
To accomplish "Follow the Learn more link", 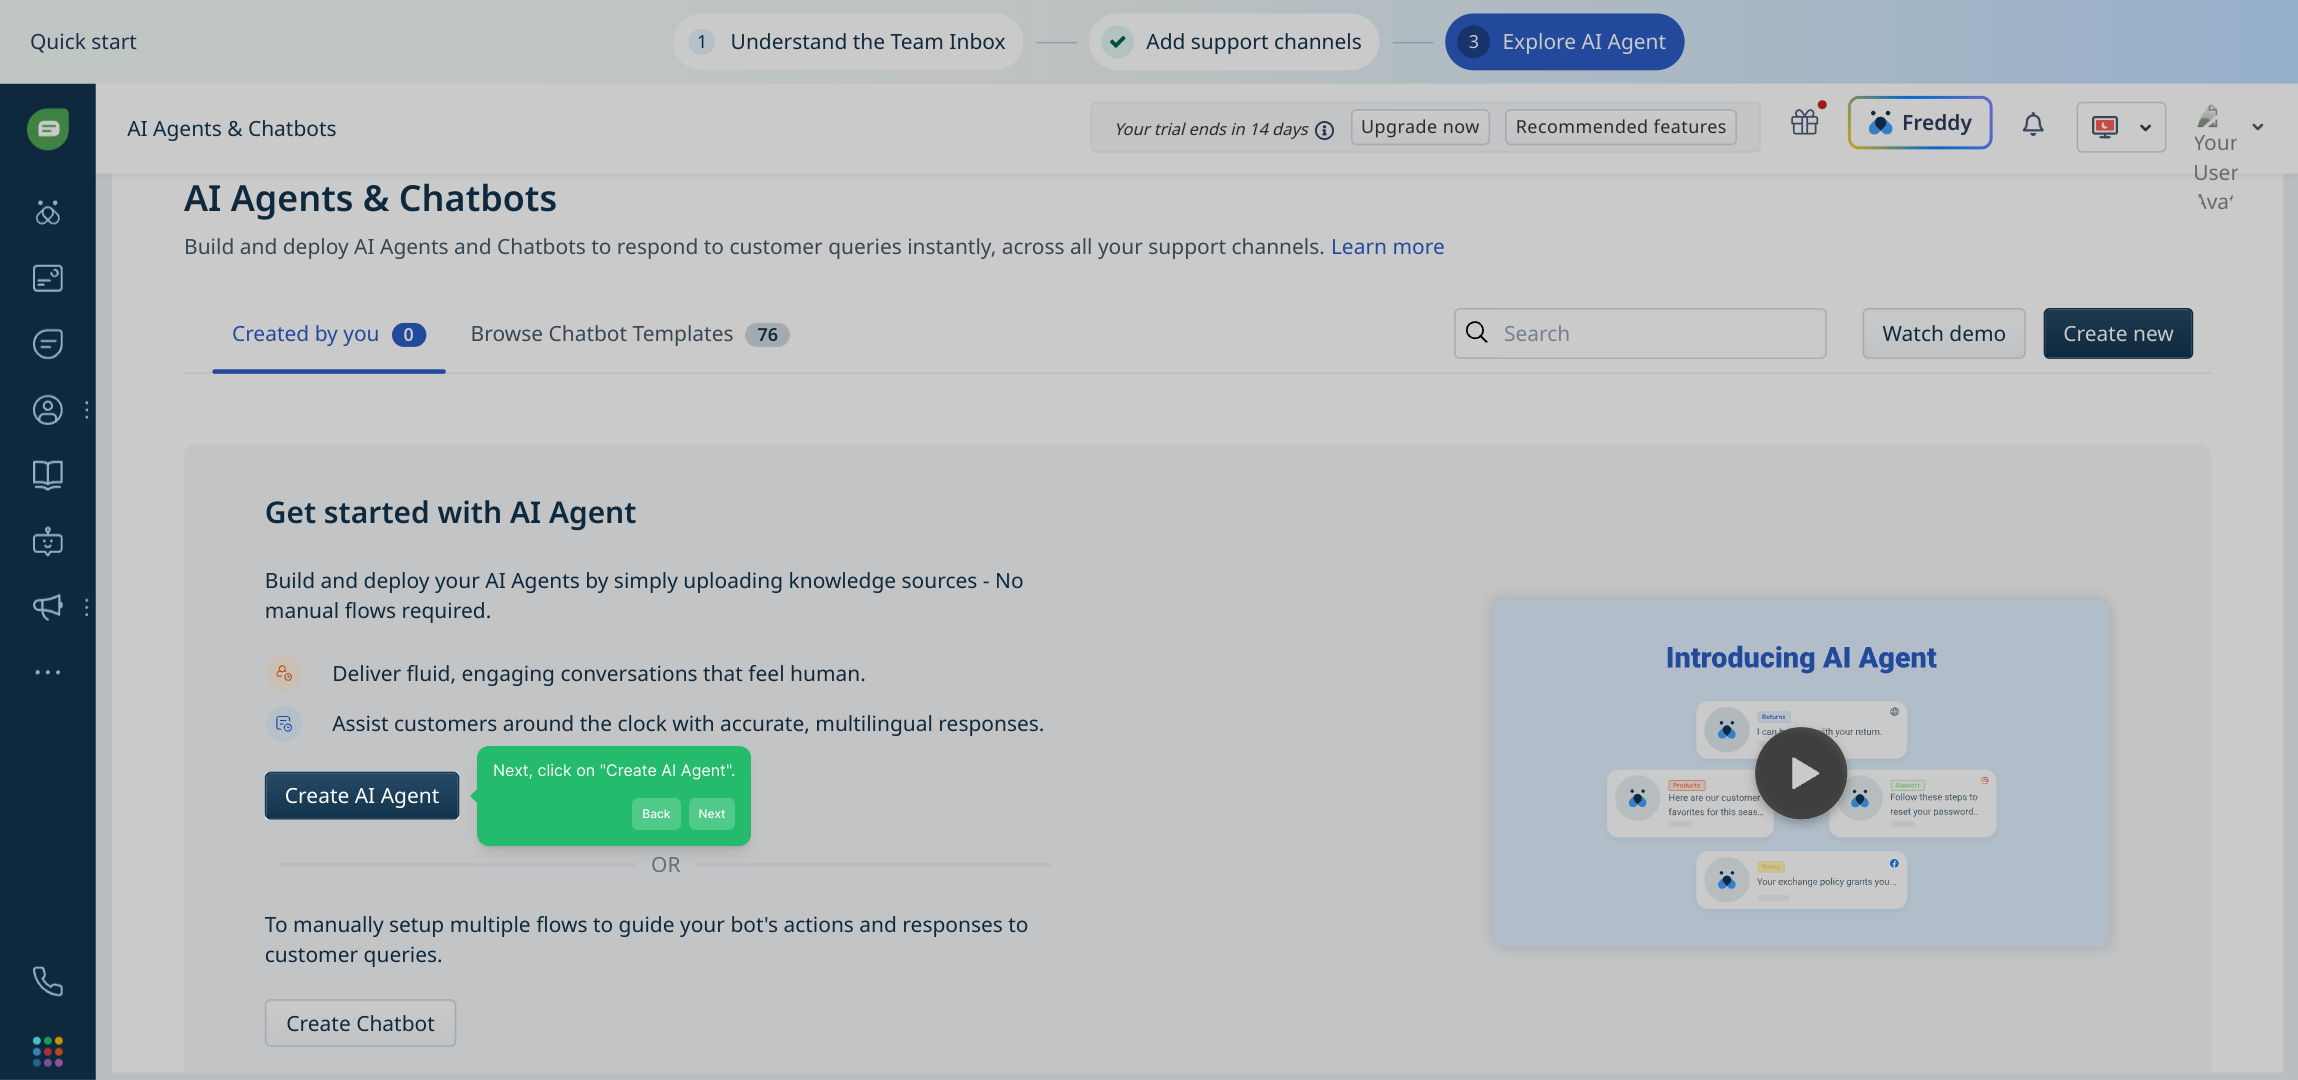I will 1387,247.
